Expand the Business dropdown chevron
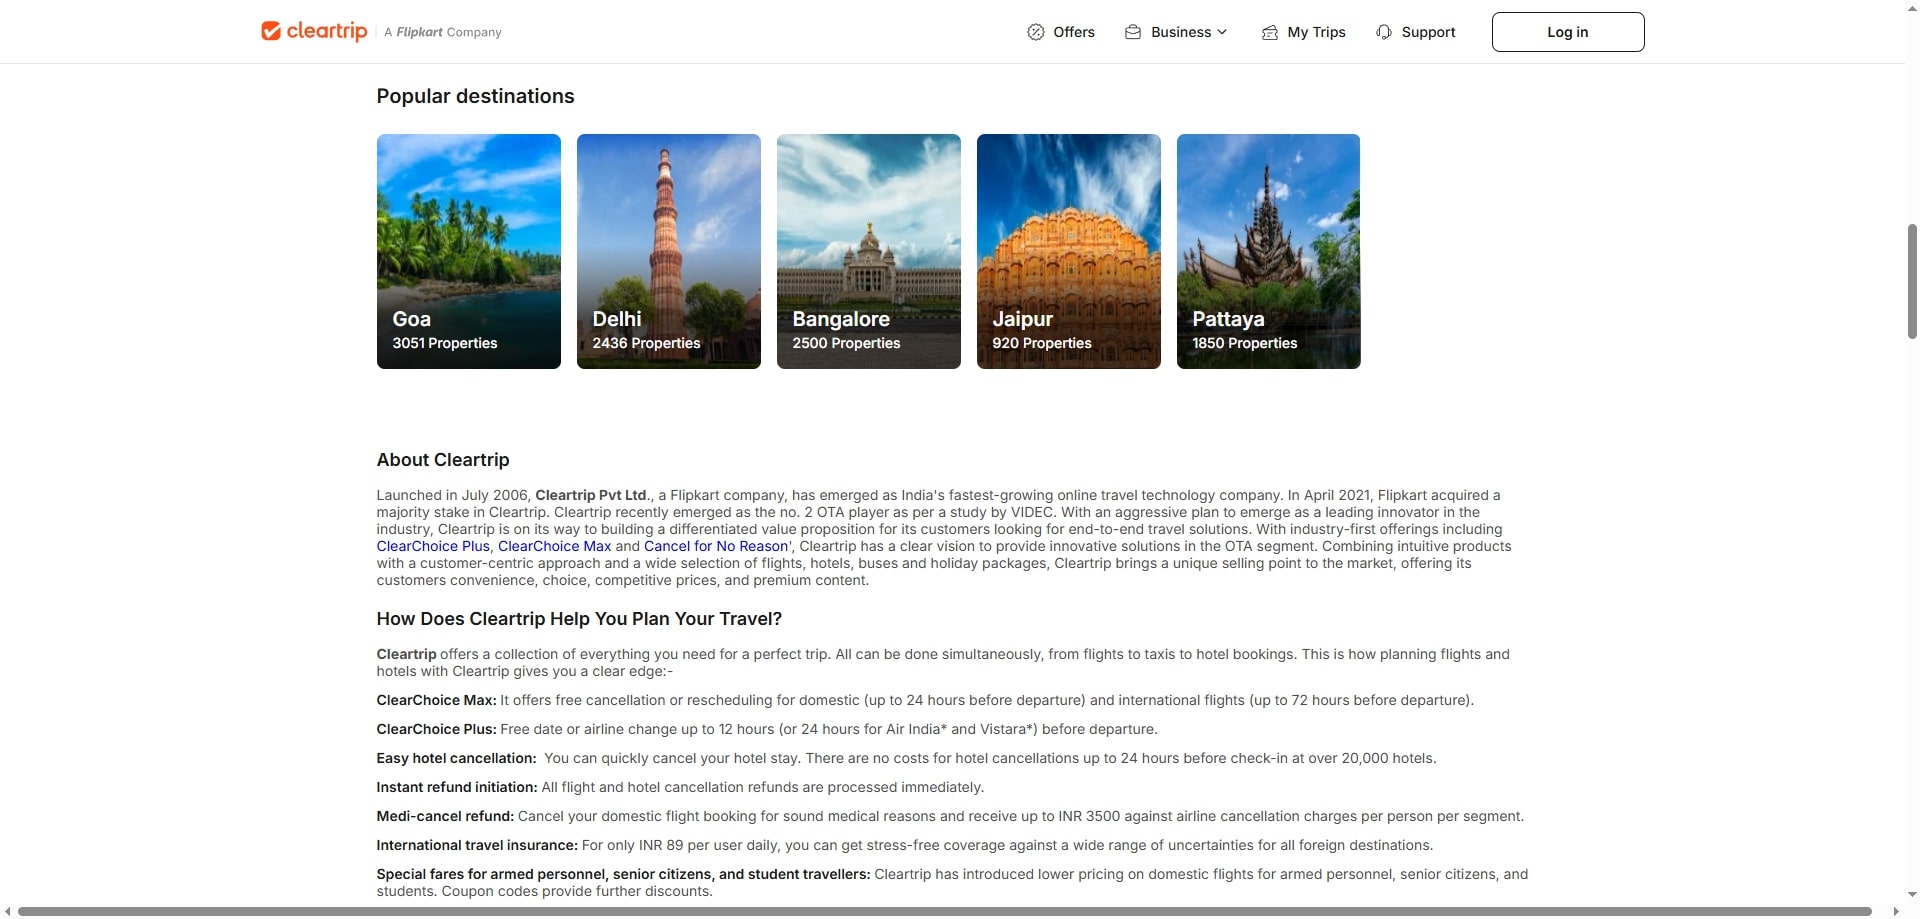The width and height of the screenshot is (1920, 919). [1222, 32]
